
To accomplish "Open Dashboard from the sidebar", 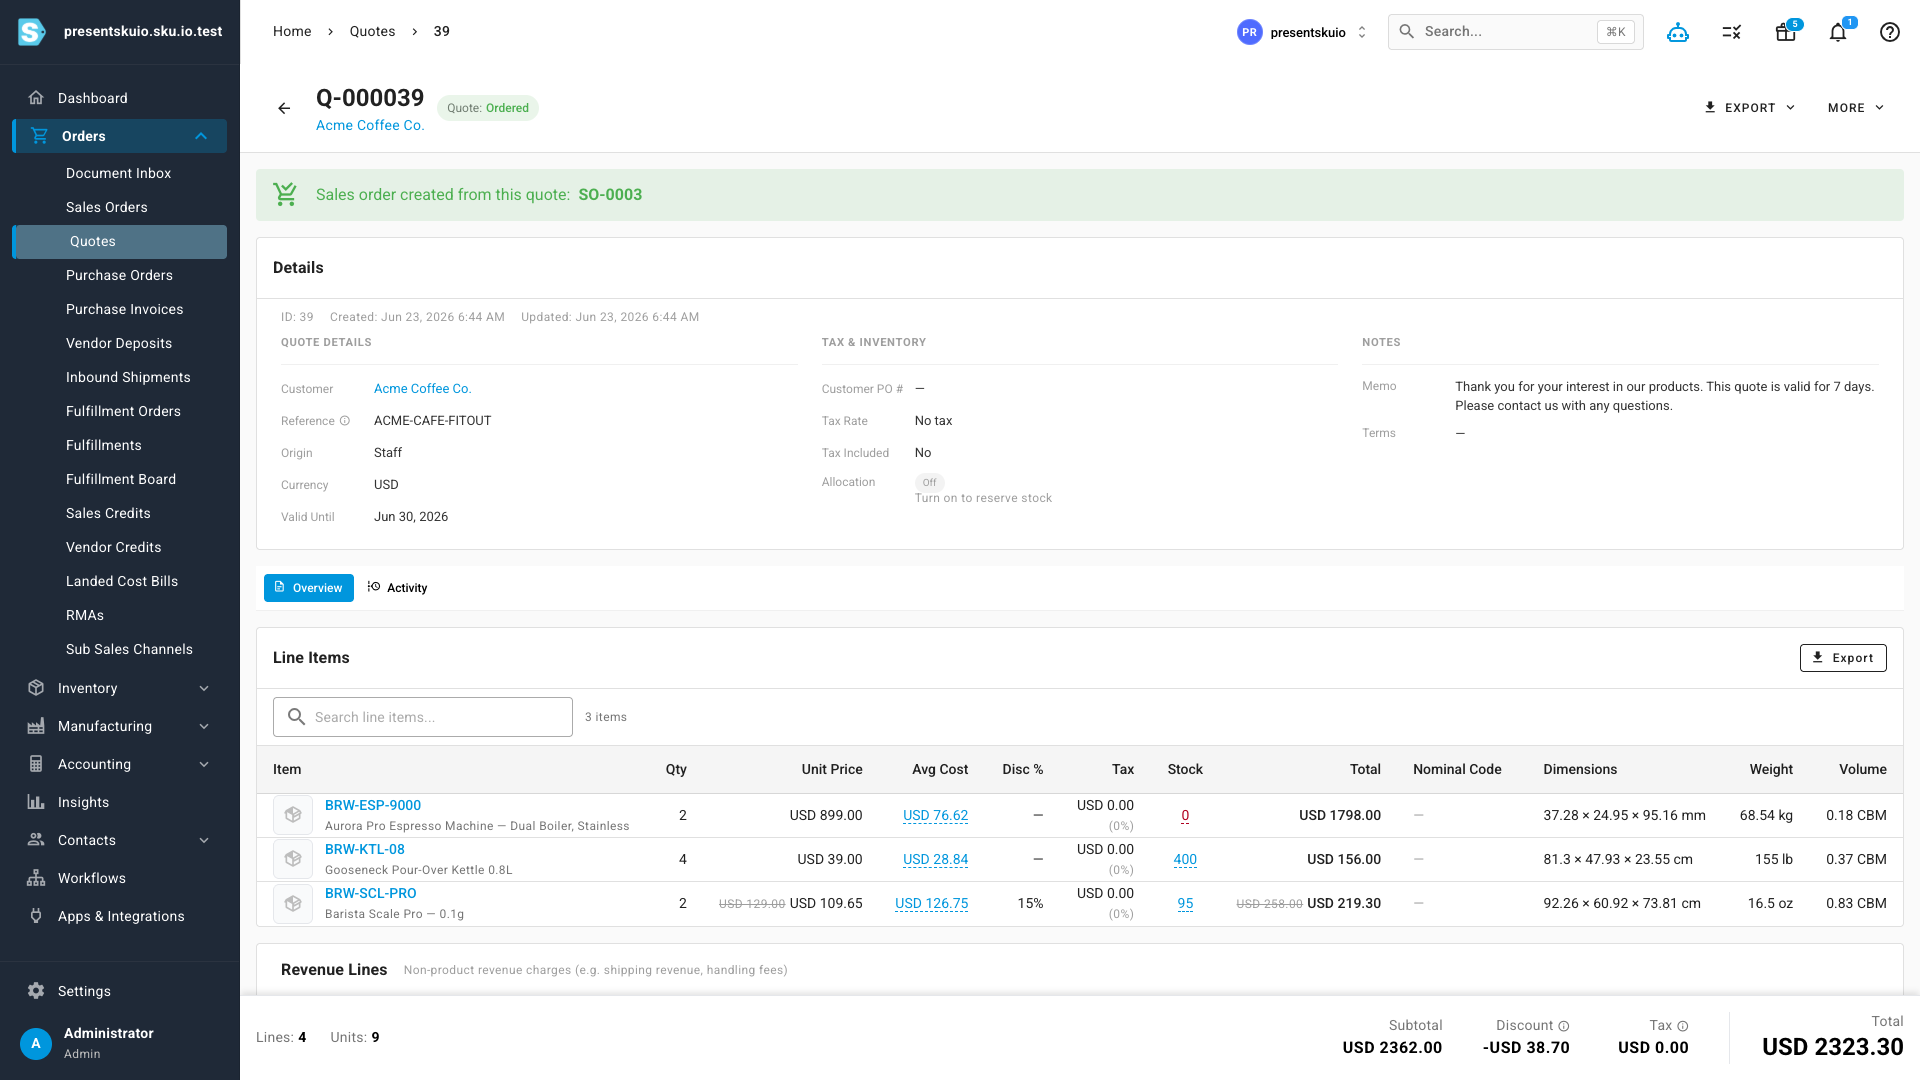I will tap(120, 98).
